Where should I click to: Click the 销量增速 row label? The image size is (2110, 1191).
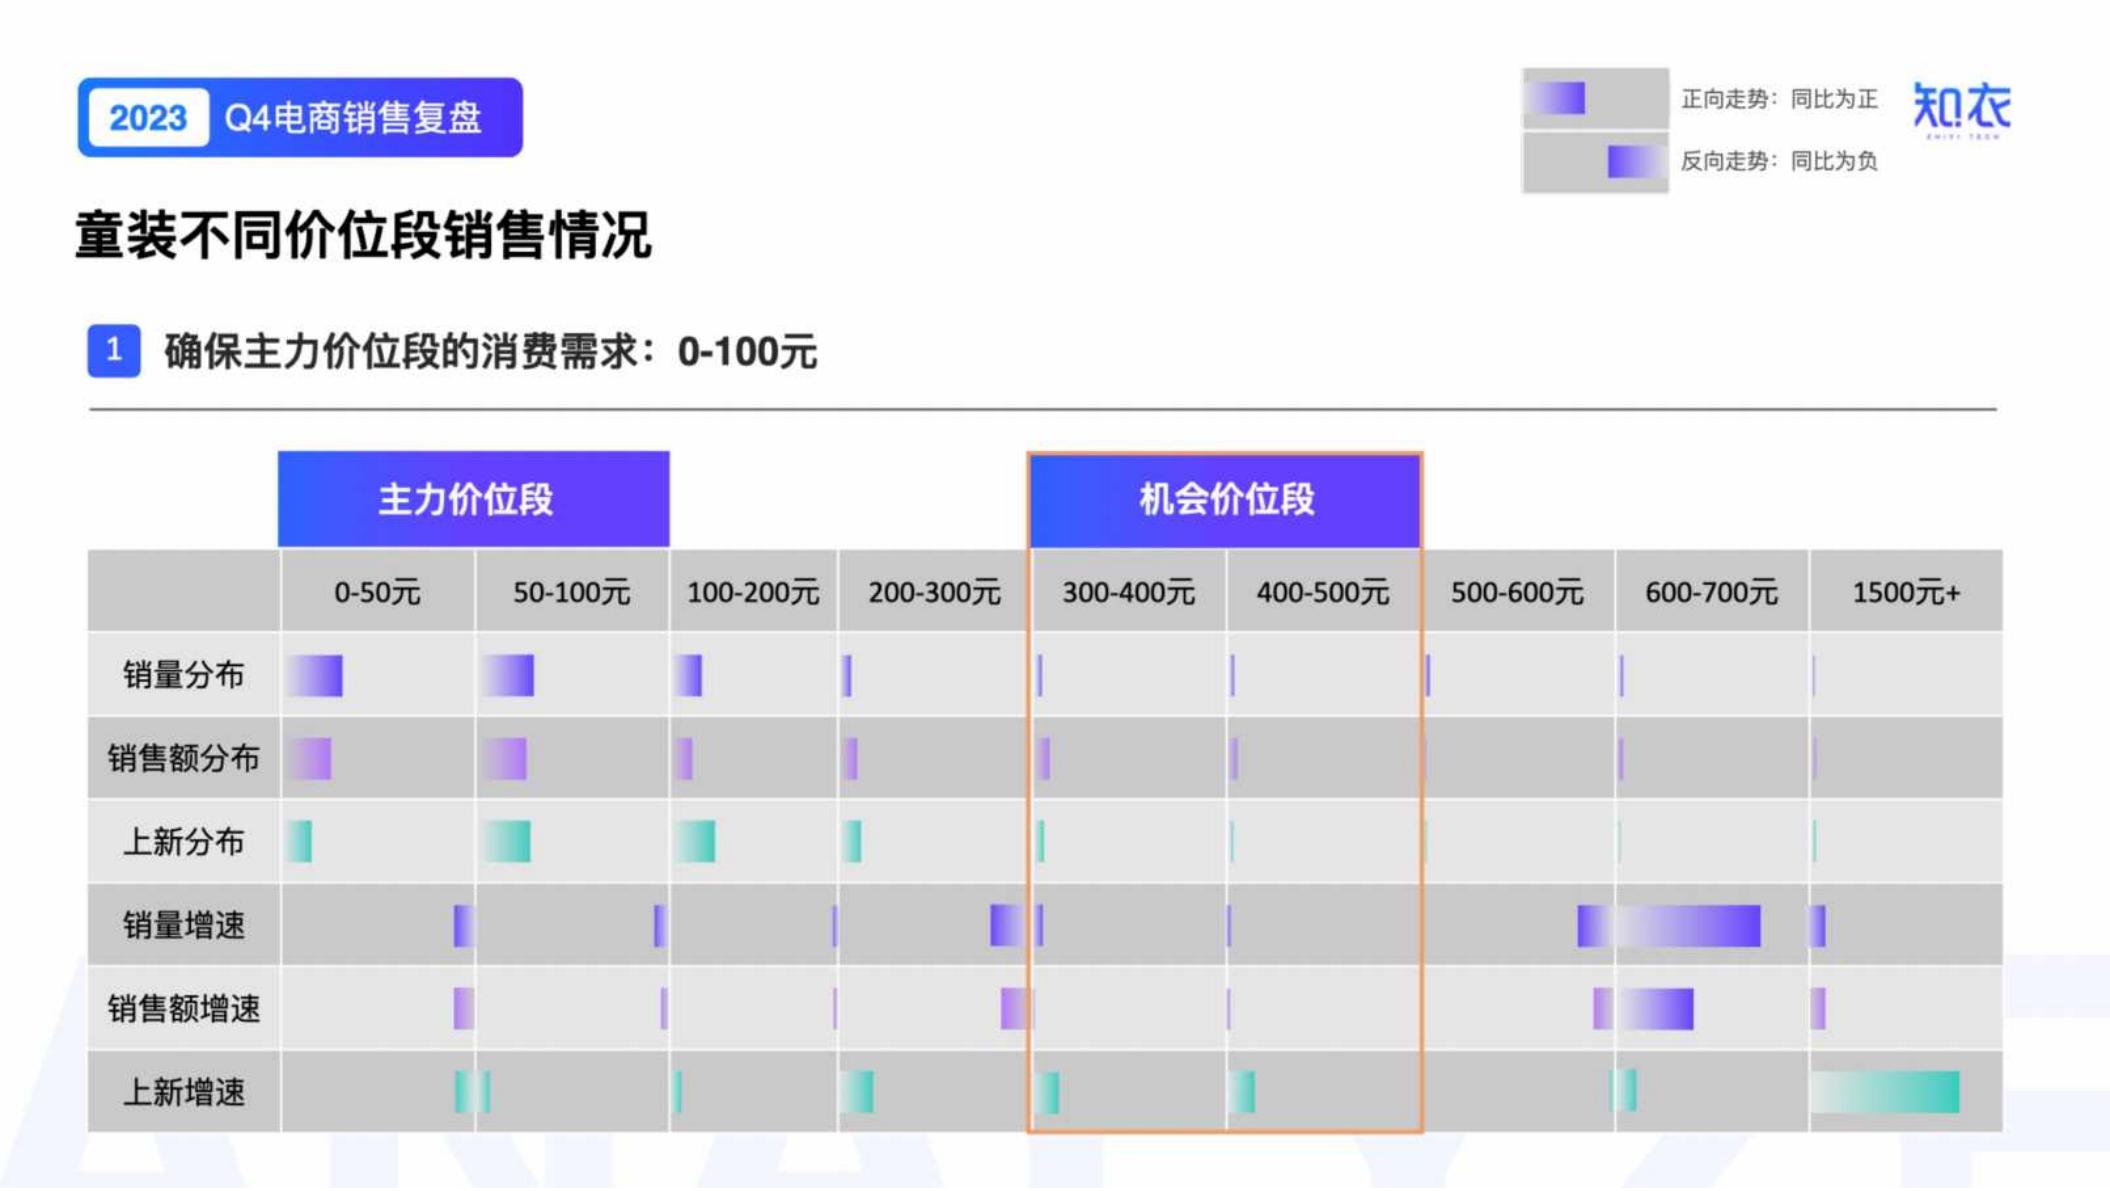tap(184, 925)
